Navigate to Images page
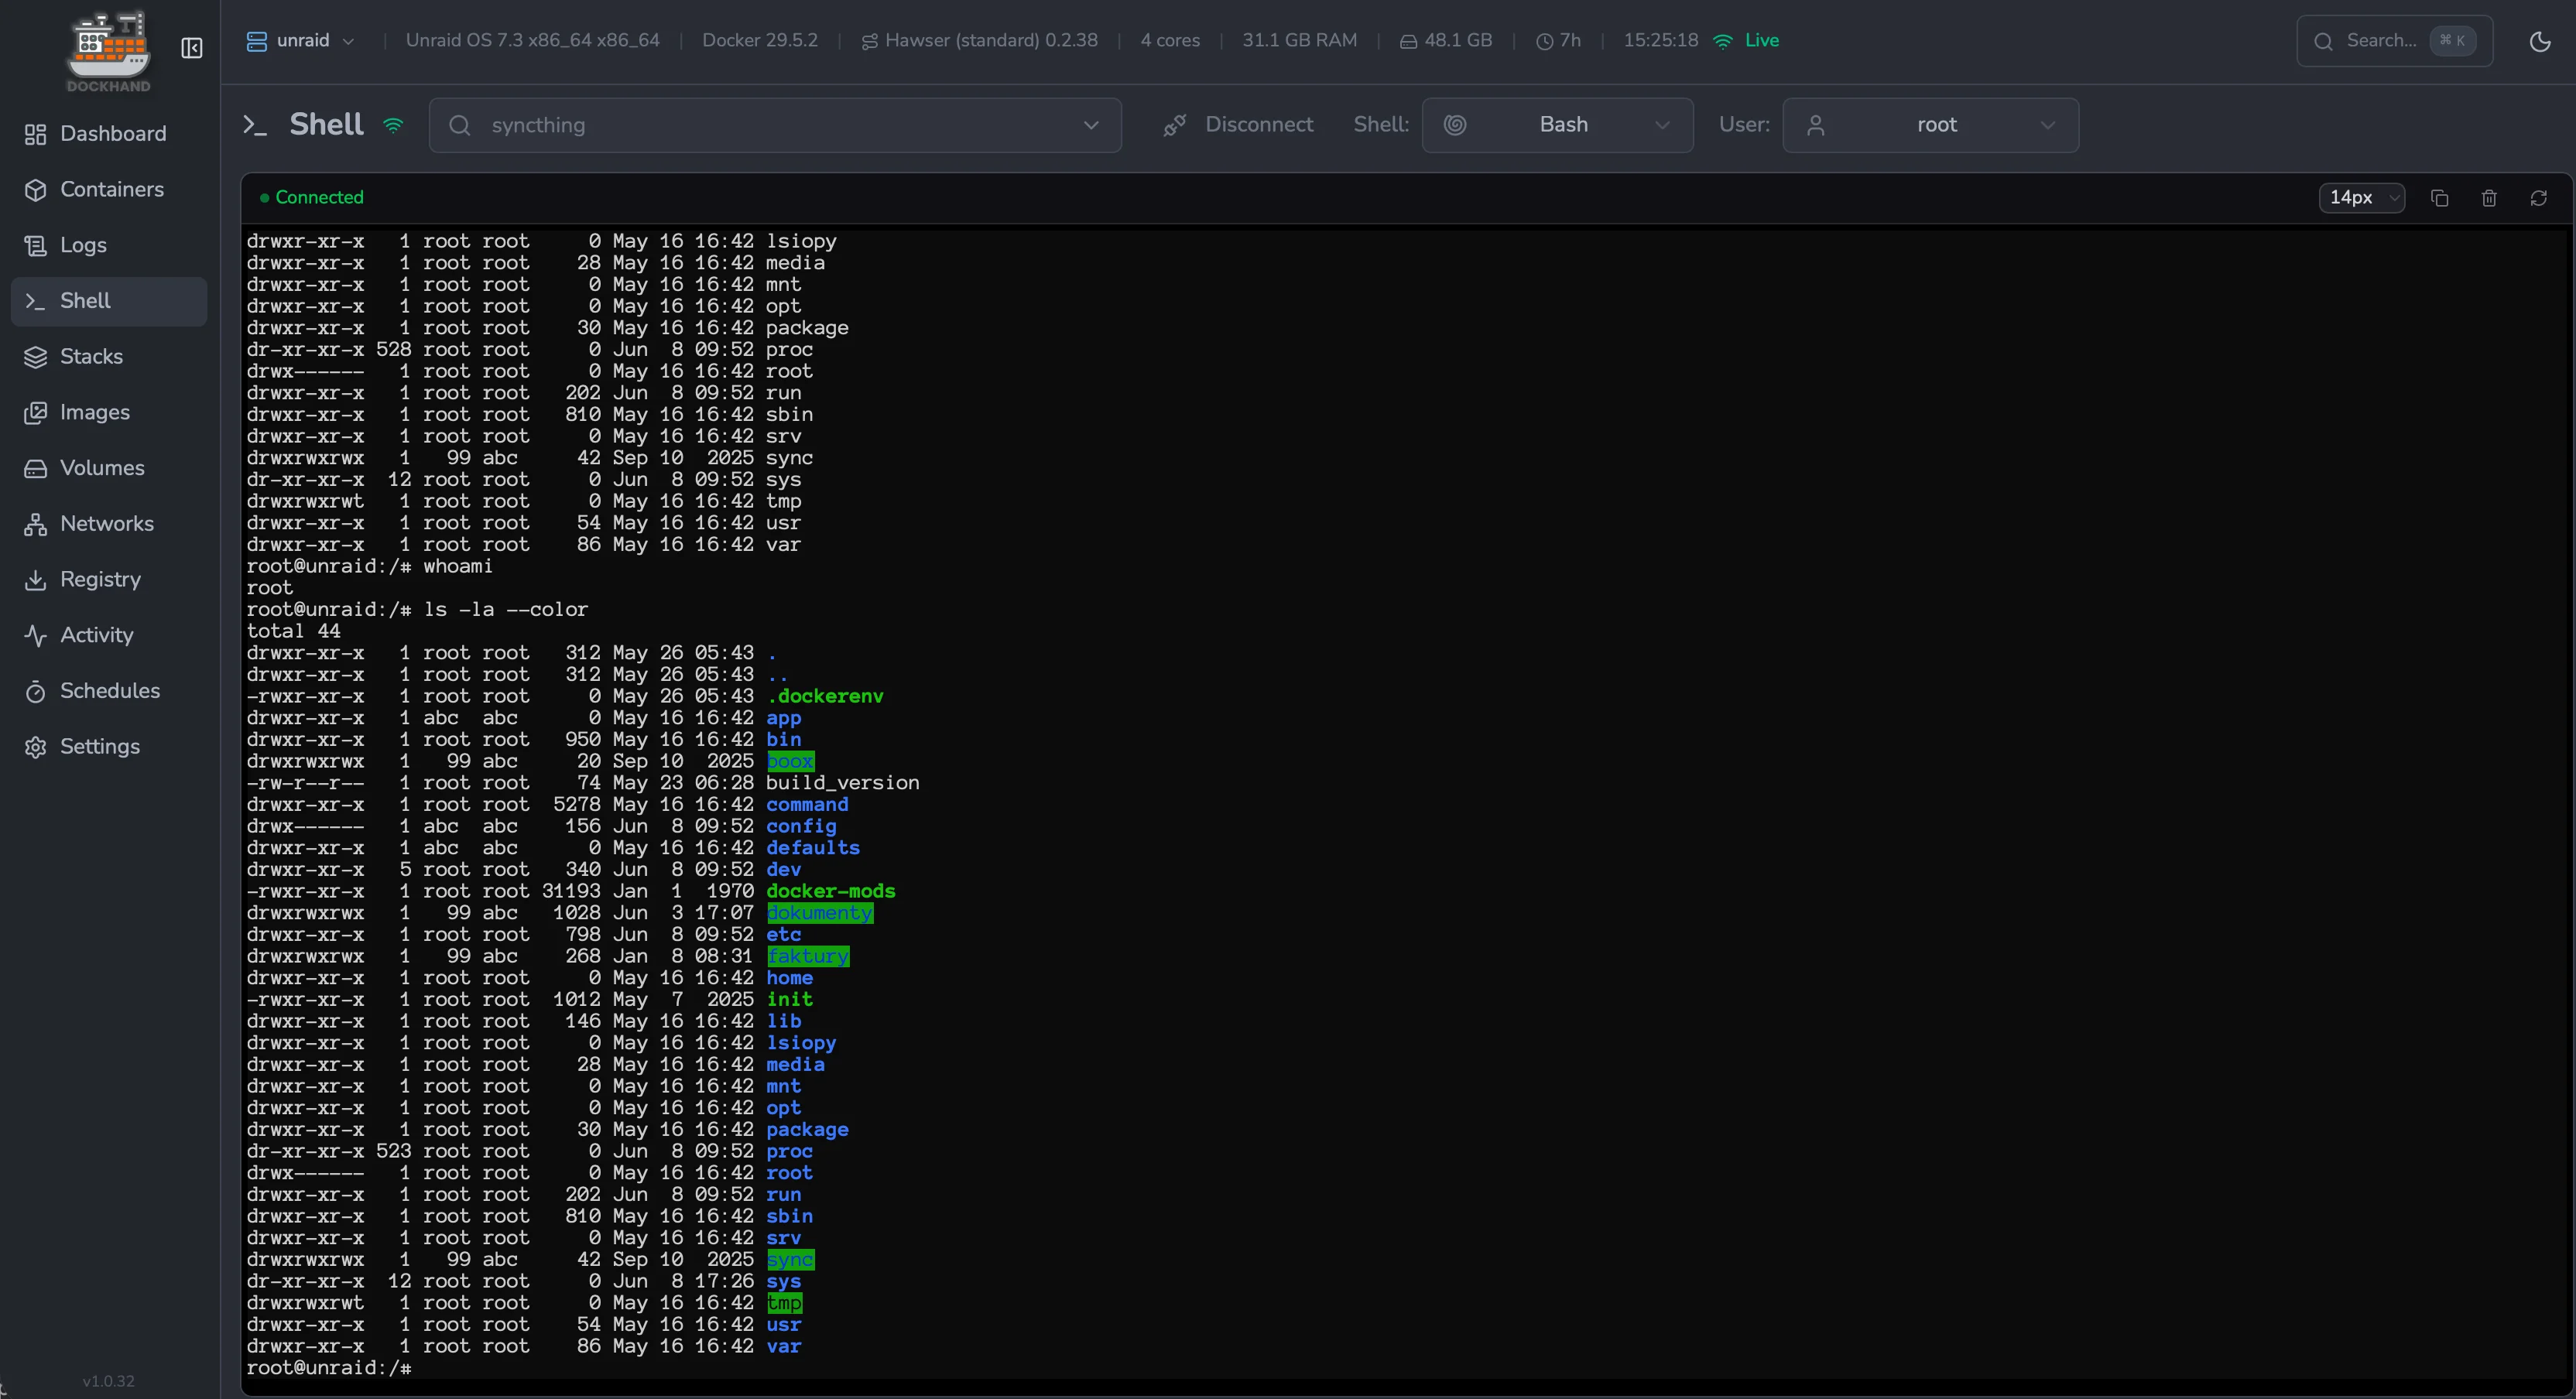 (109, 412)
